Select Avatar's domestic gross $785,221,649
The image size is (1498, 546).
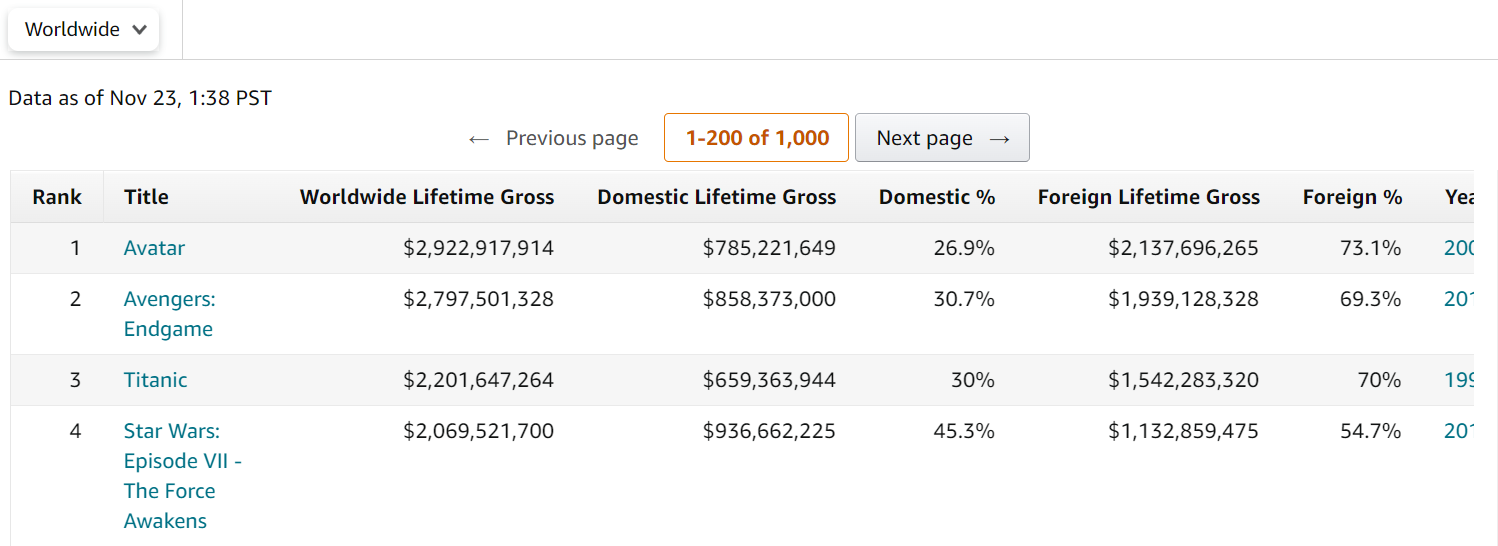coord(769,248)
